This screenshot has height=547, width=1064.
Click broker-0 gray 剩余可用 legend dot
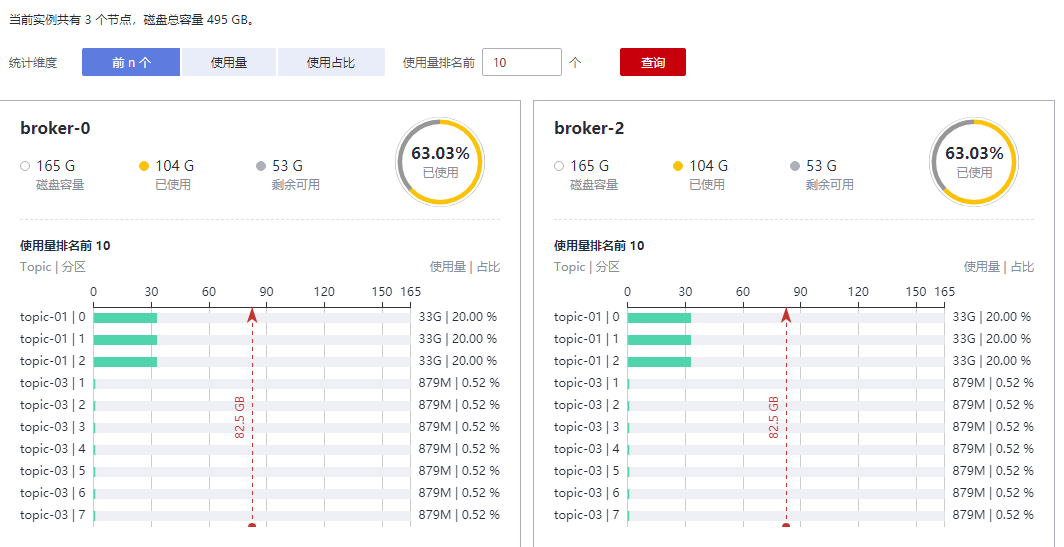tap(261, 166)
